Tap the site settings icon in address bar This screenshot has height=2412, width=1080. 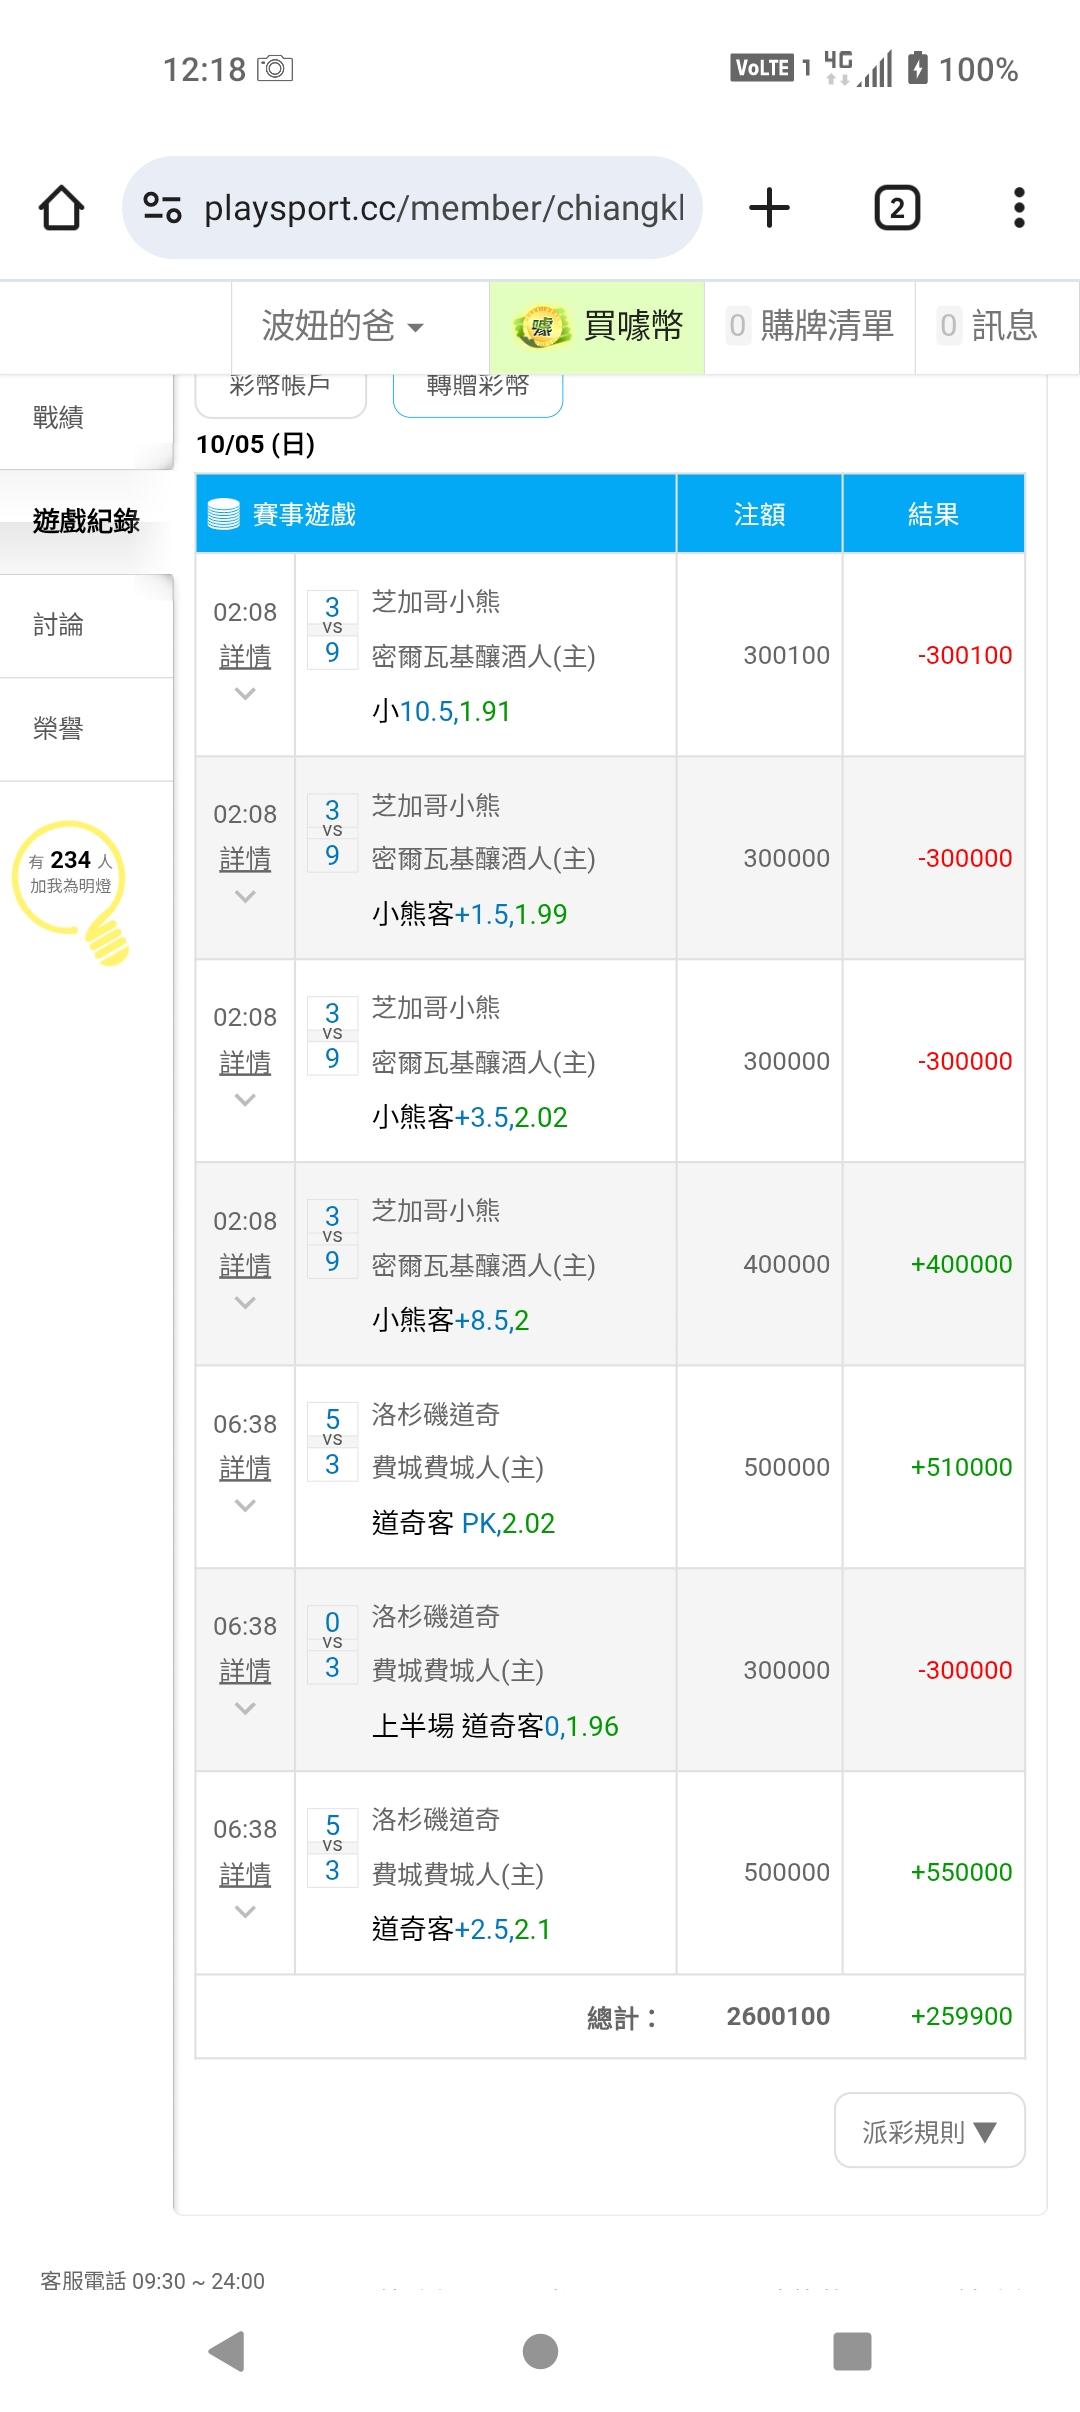coord(162,208)
